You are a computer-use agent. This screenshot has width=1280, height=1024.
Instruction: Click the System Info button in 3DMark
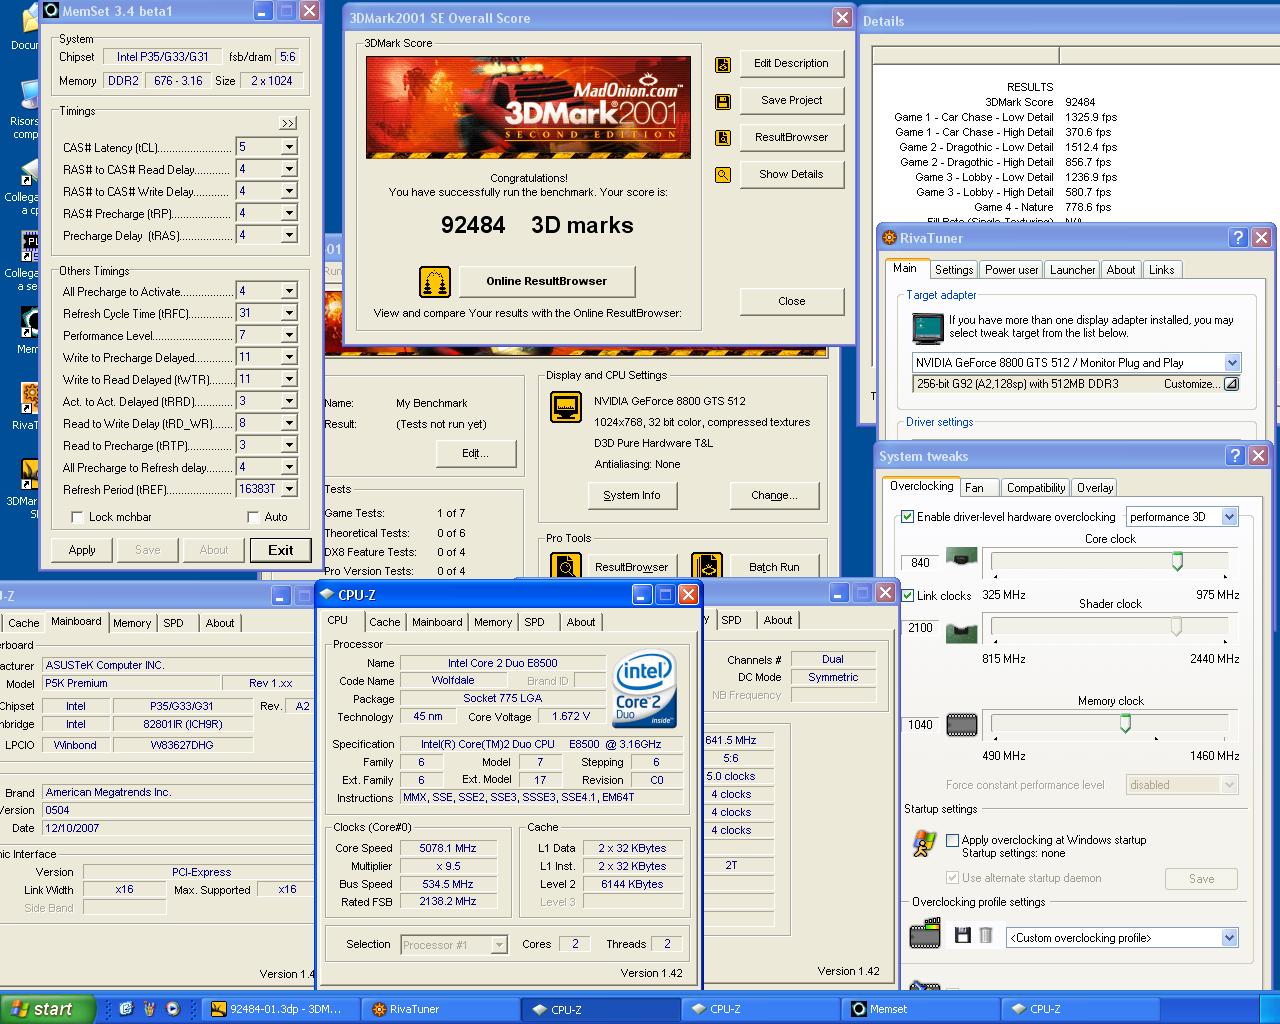632,495
